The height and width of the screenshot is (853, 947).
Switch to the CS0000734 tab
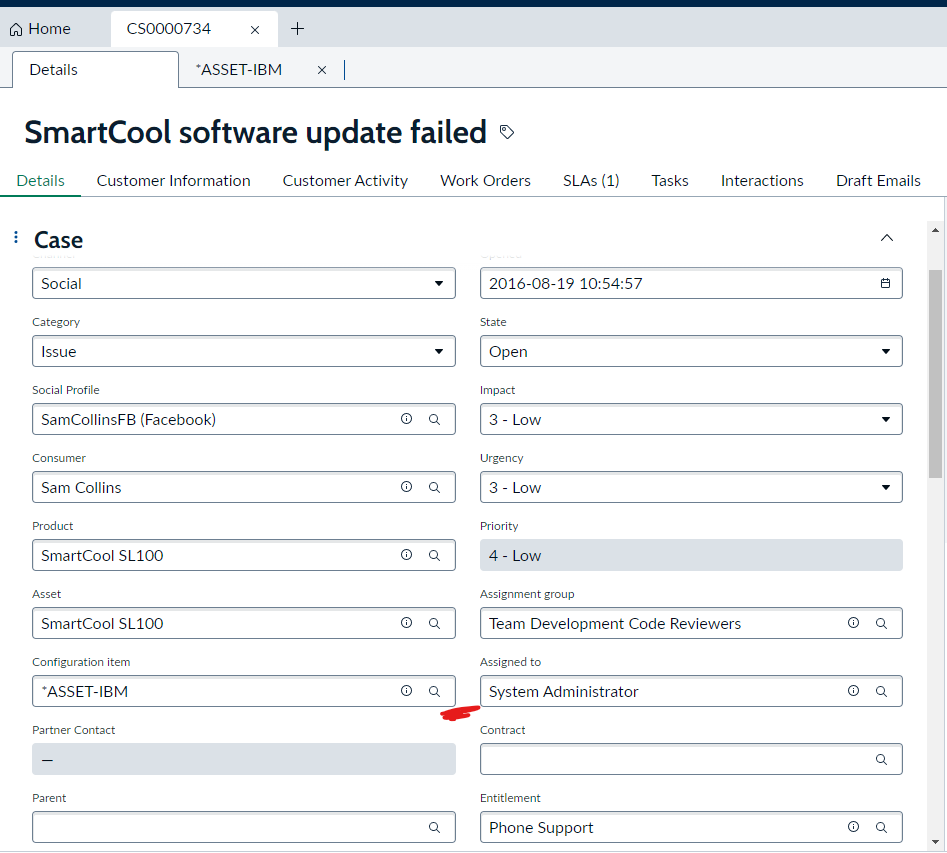(169, 28)
